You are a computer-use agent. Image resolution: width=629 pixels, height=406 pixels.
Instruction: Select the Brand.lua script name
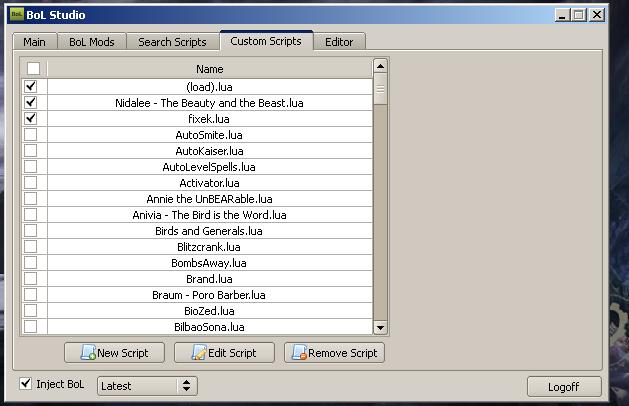point(209,279)
